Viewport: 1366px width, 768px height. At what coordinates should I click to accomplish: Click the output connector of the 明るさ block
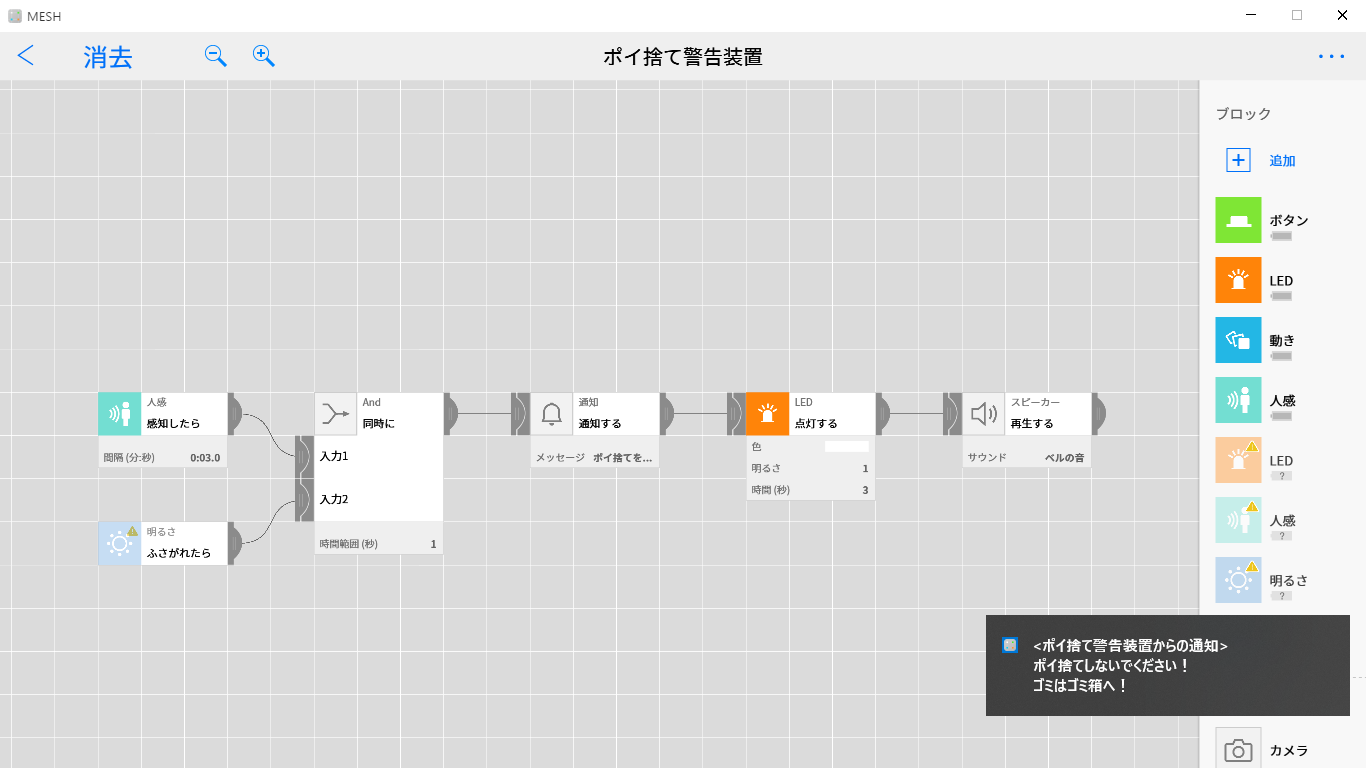[234, 543]
